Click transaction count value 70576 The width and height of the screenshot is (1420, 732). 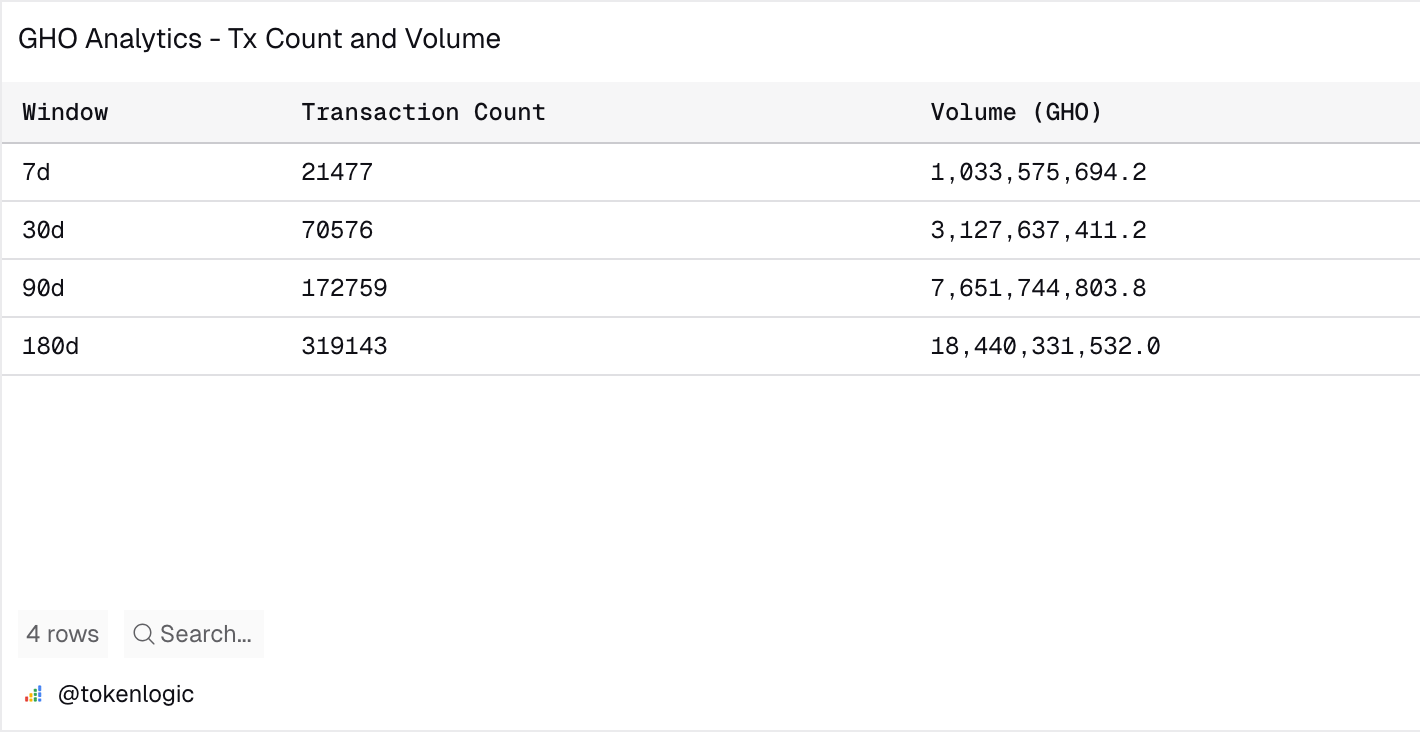[x=337, y=230]
